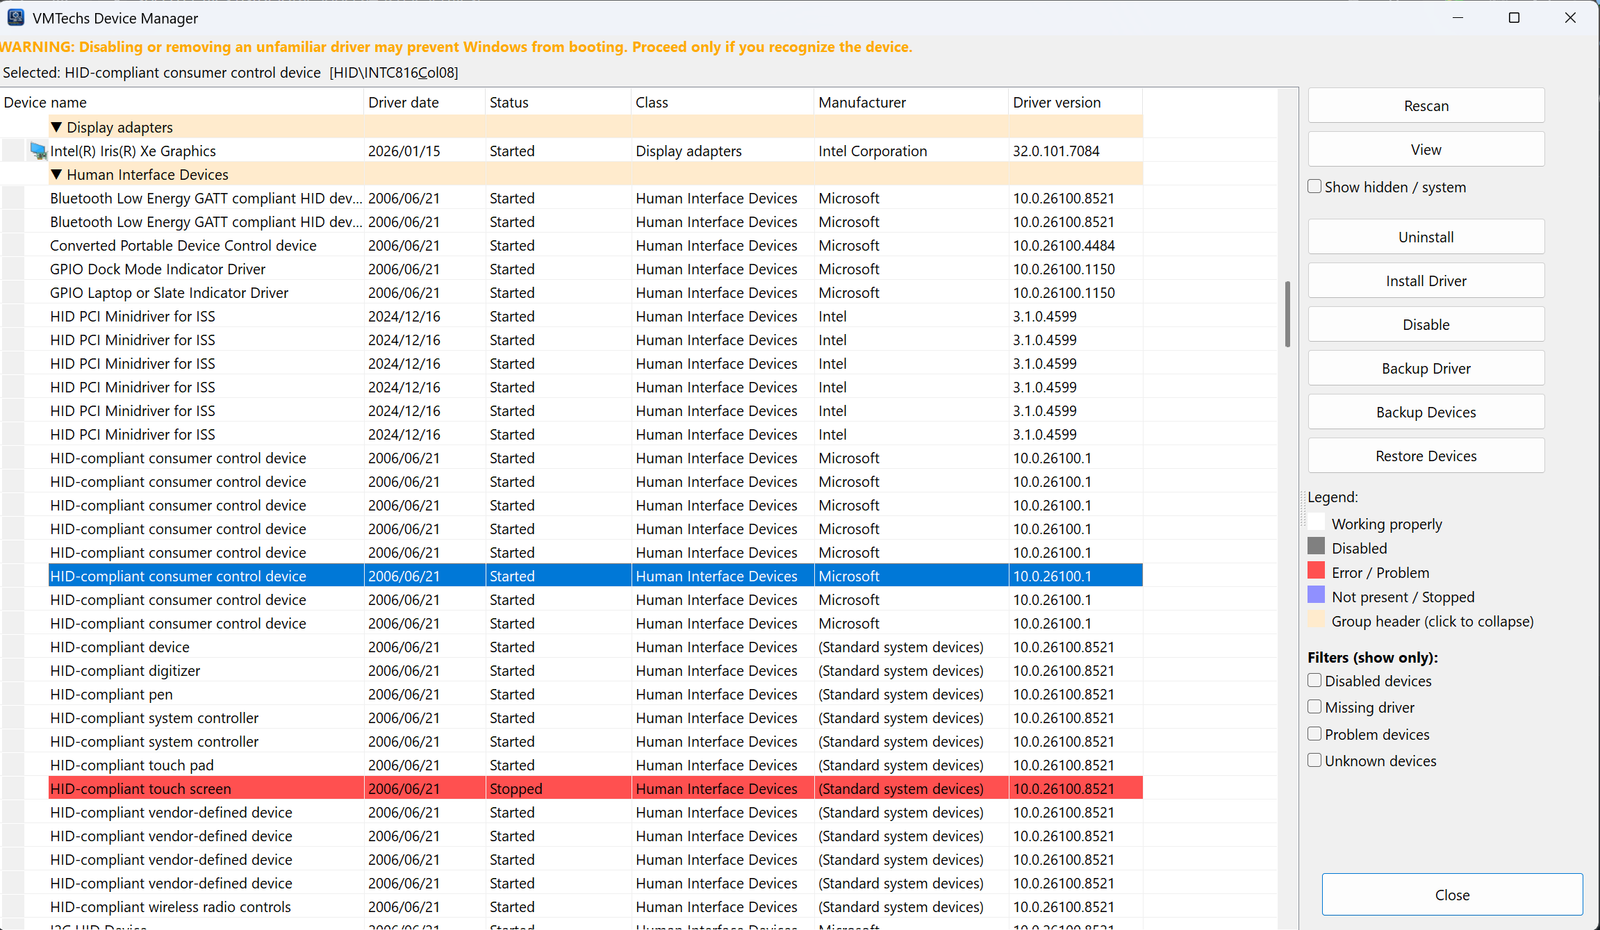
Task: Click driver version 32.0.101.7084 cell
Action: tap(1075, 151)
